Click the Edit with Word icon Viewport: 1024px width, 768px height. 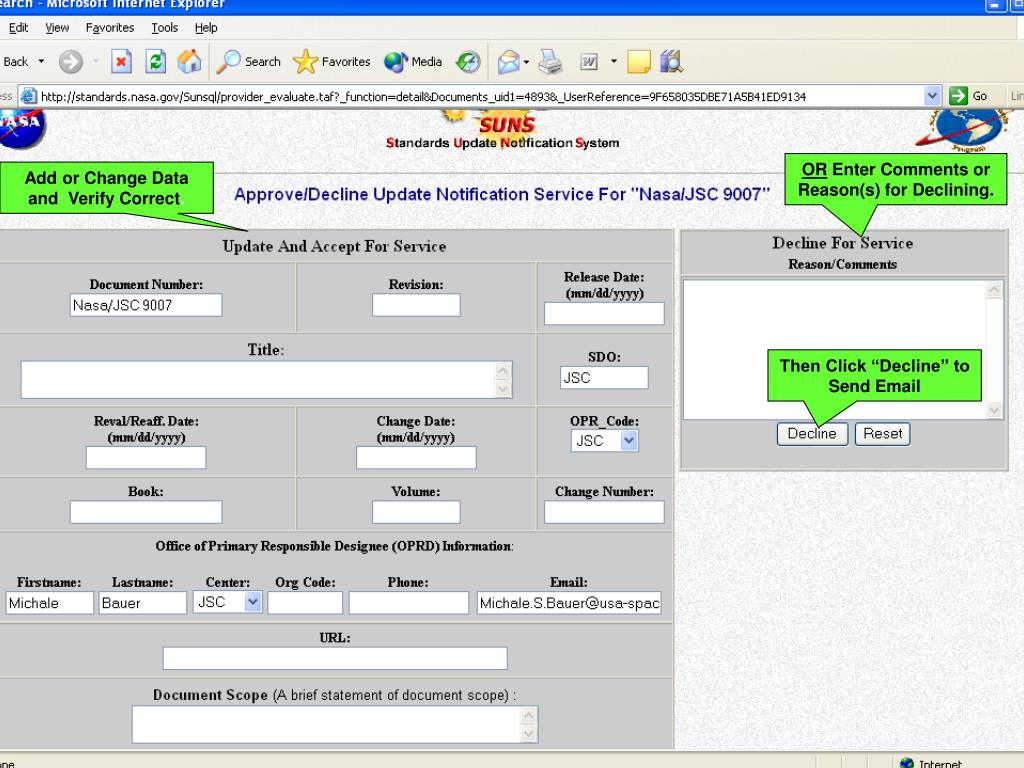pyautogui.click(x=589, y=62)
